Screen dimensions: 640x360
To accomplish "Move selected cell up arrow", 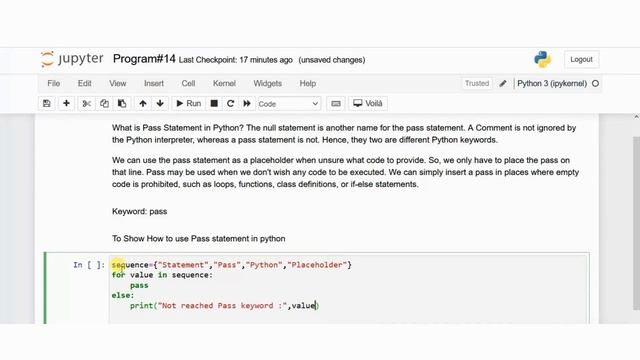I will [142, 104].
